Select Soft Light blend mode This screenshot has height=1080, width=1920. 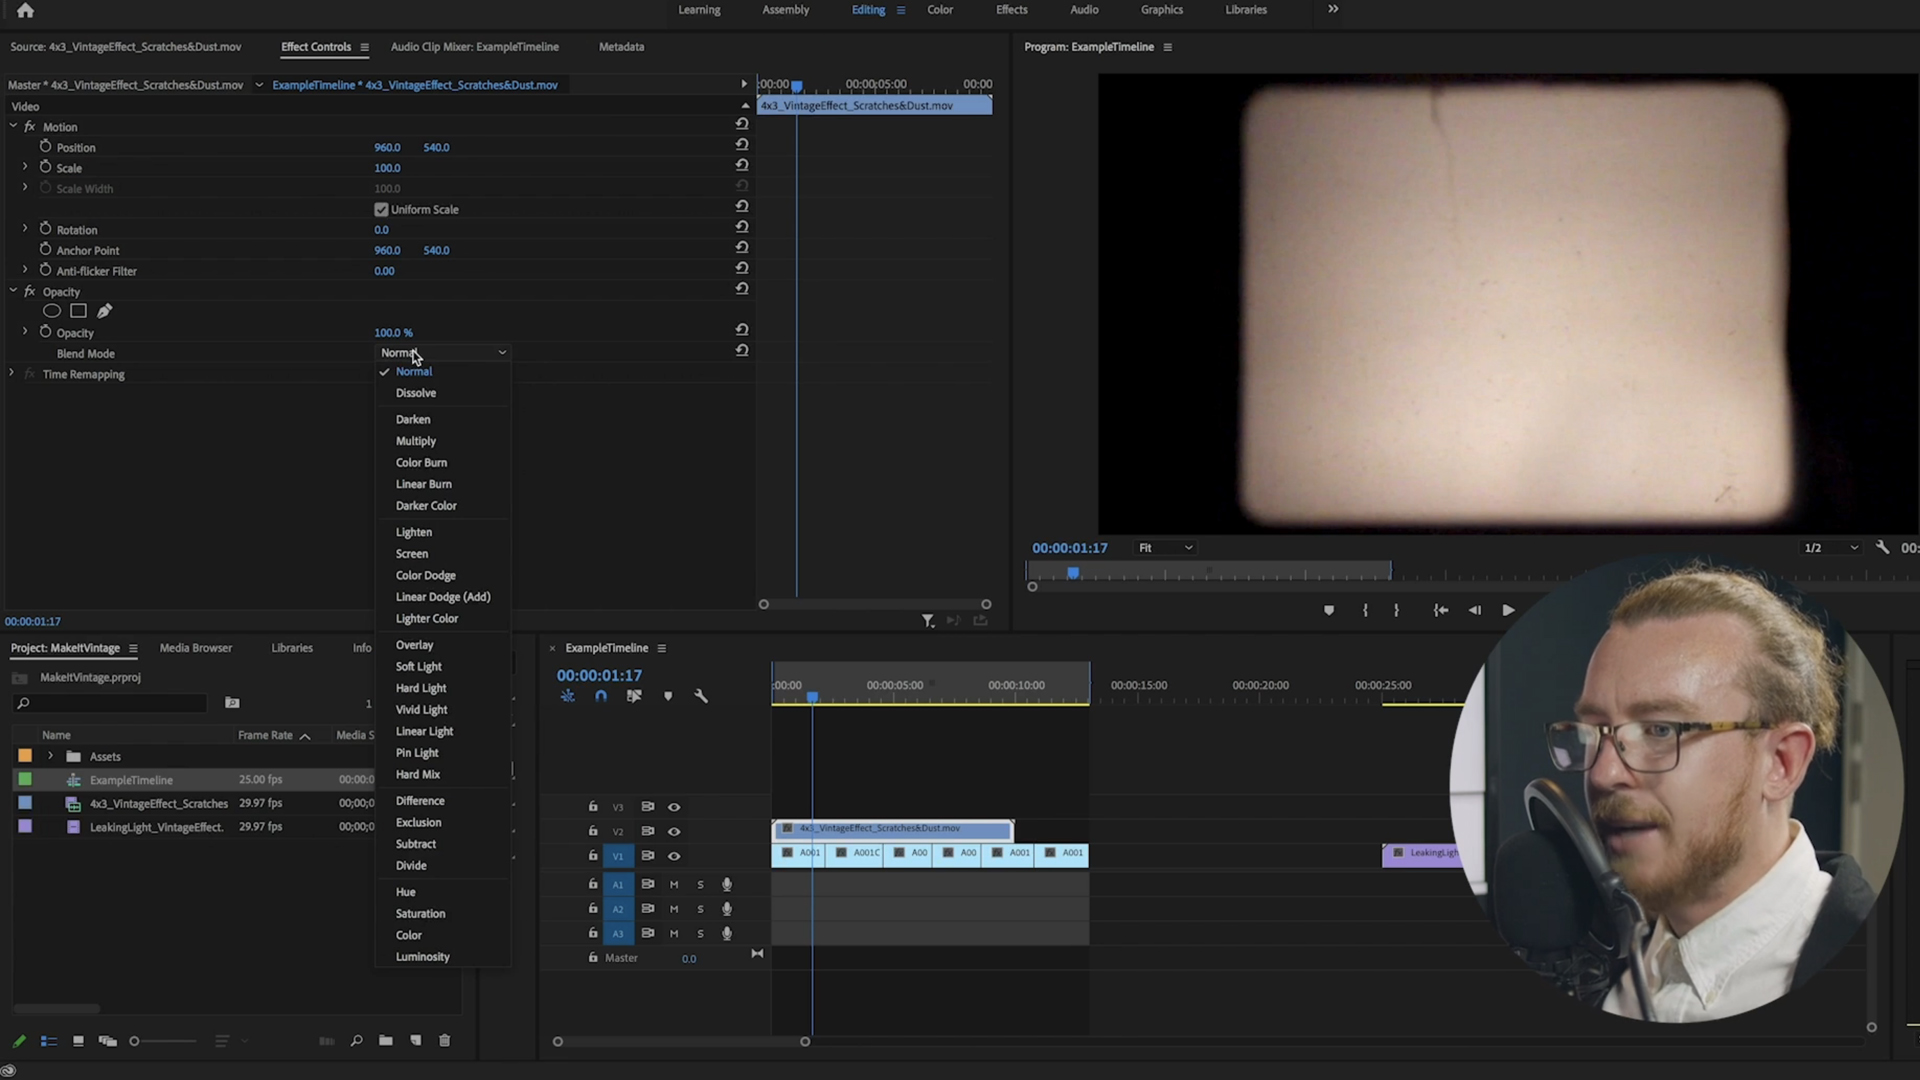[x=418, y=667]
